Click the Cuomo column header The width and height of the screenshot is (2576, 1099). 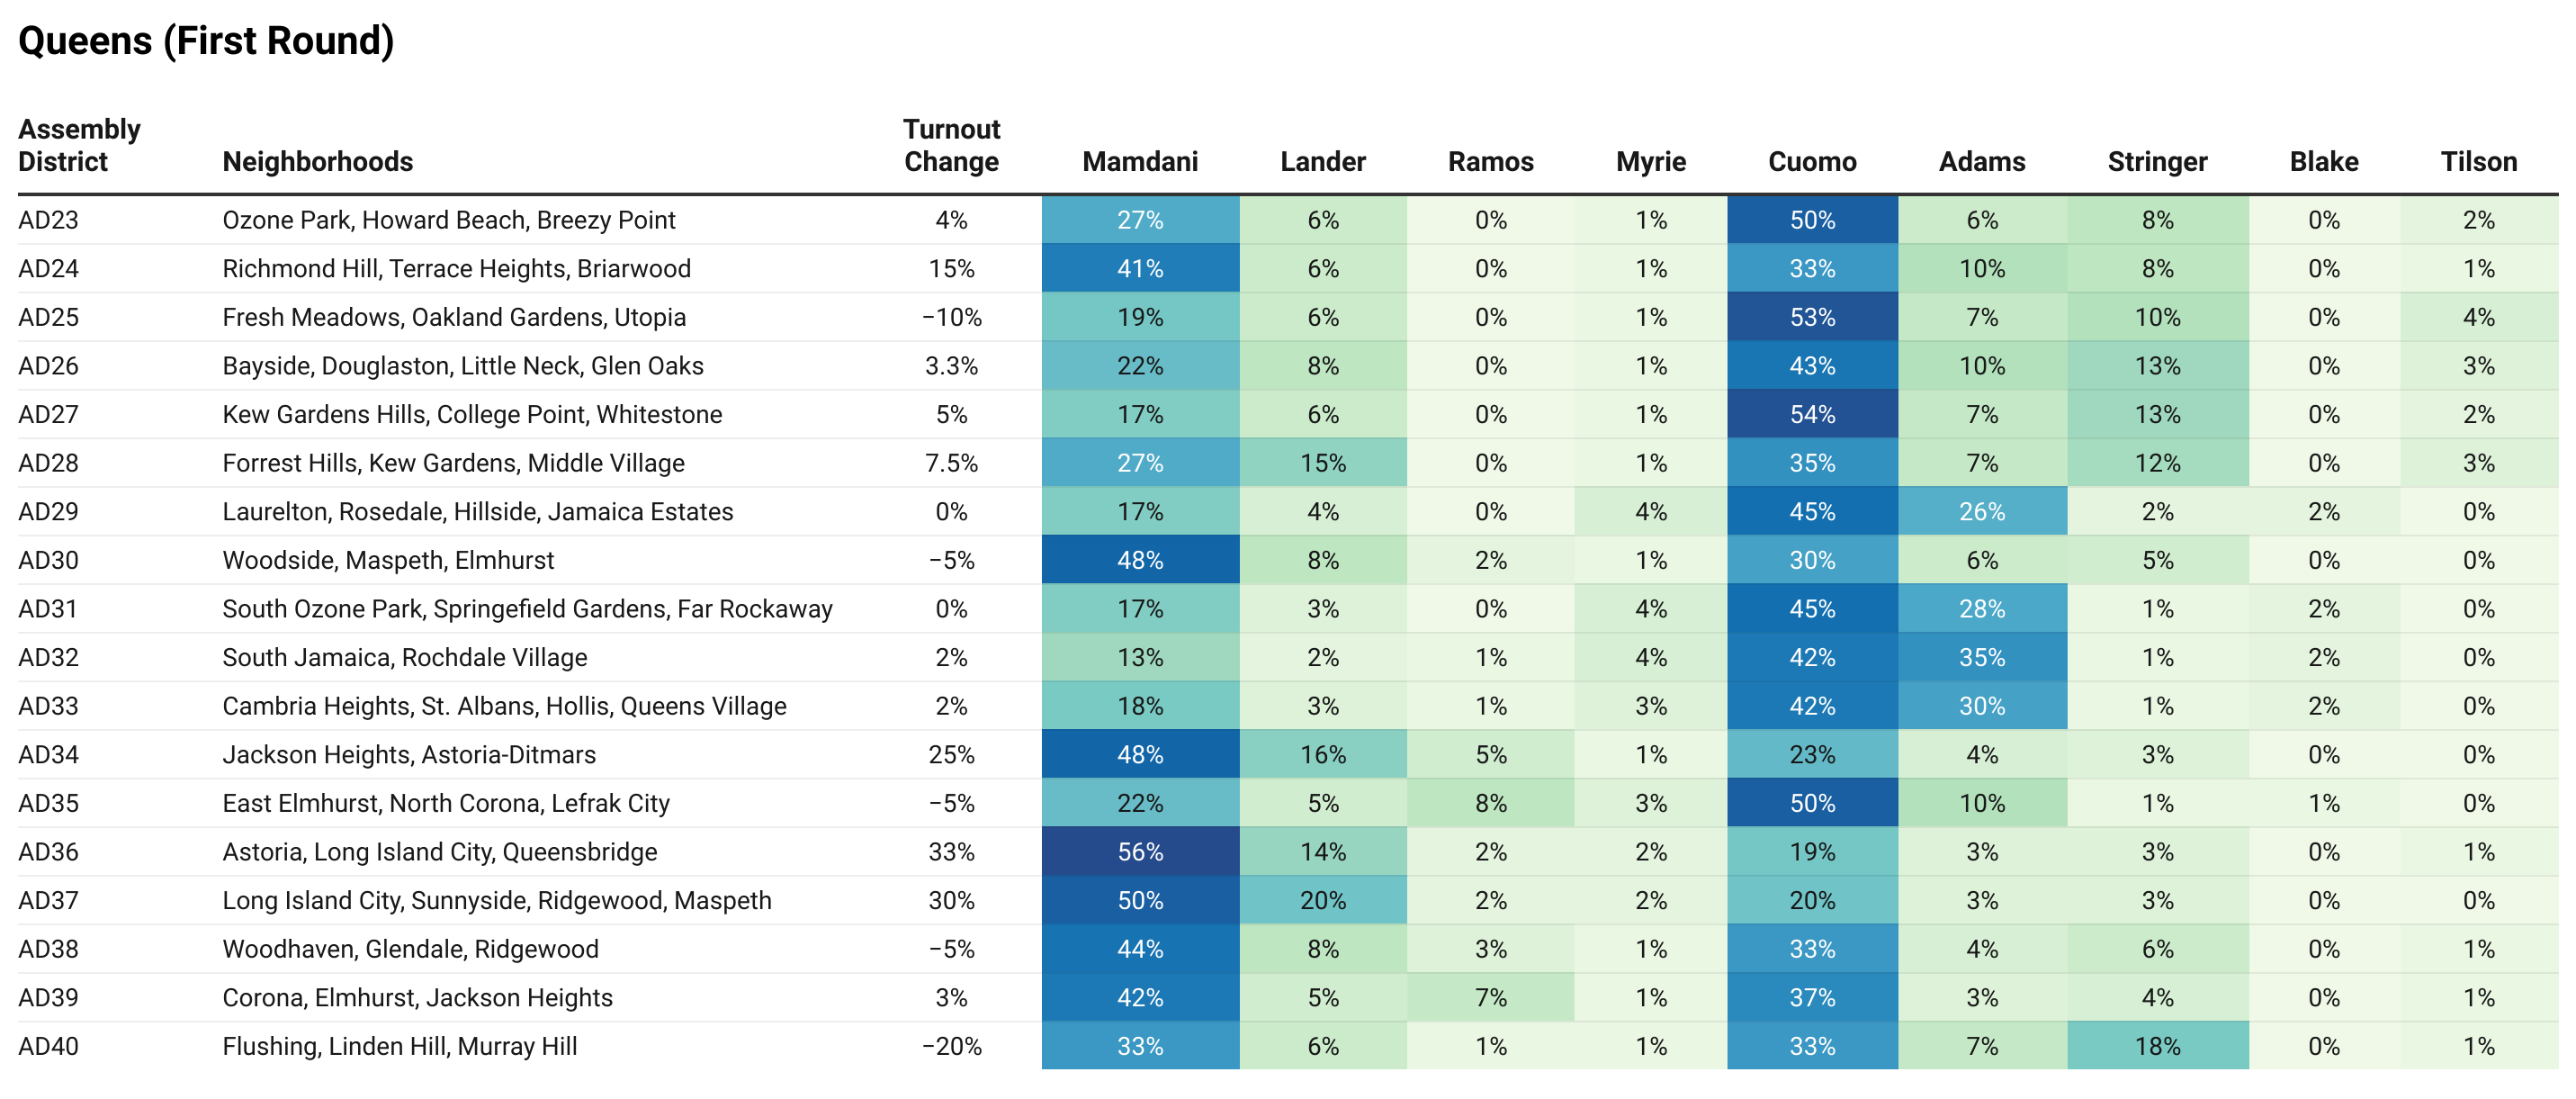pos(1811,161)
